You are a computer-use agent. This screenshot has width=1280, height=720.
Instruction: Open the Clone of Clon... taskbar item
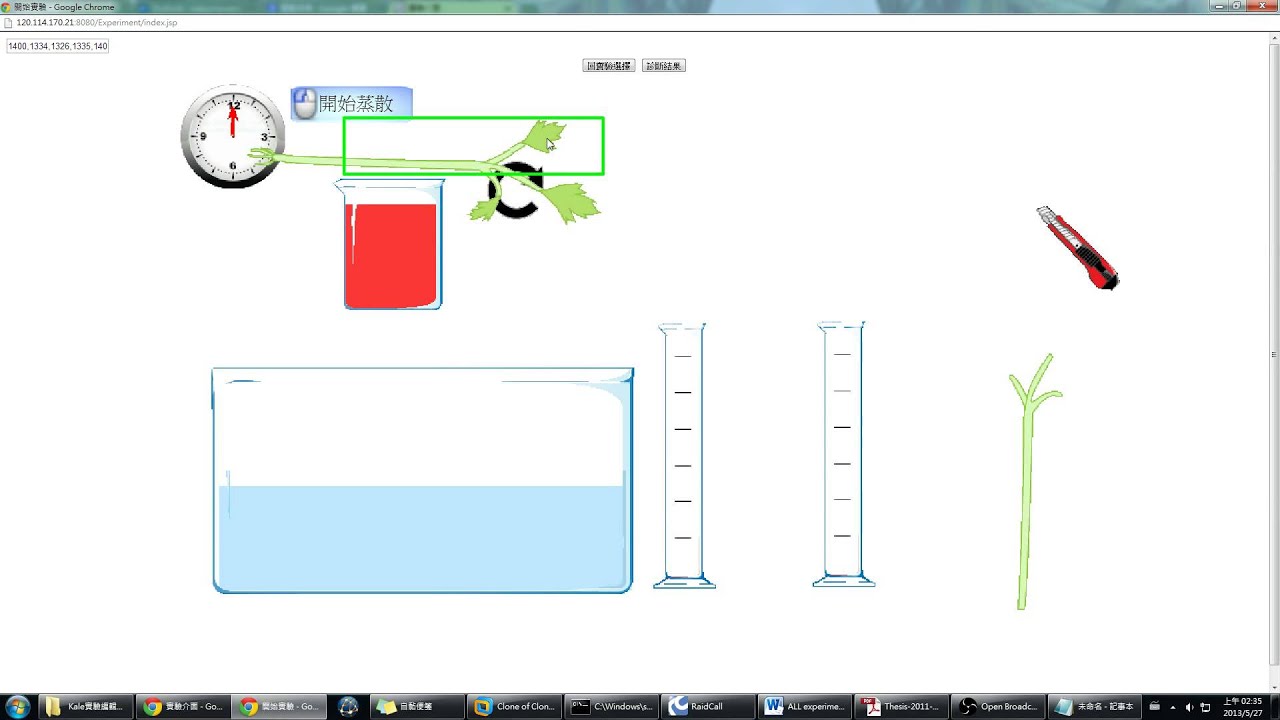pos(515,707)
